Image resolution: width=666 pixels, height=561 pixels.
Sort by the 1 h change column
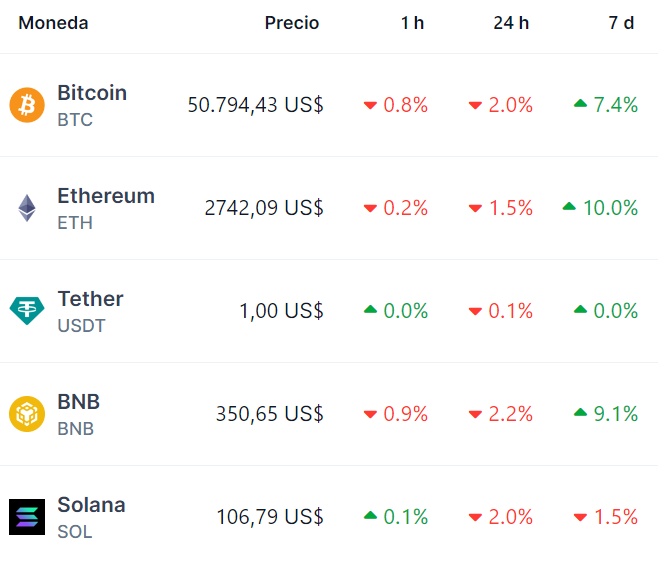click(x=412, y=23)
